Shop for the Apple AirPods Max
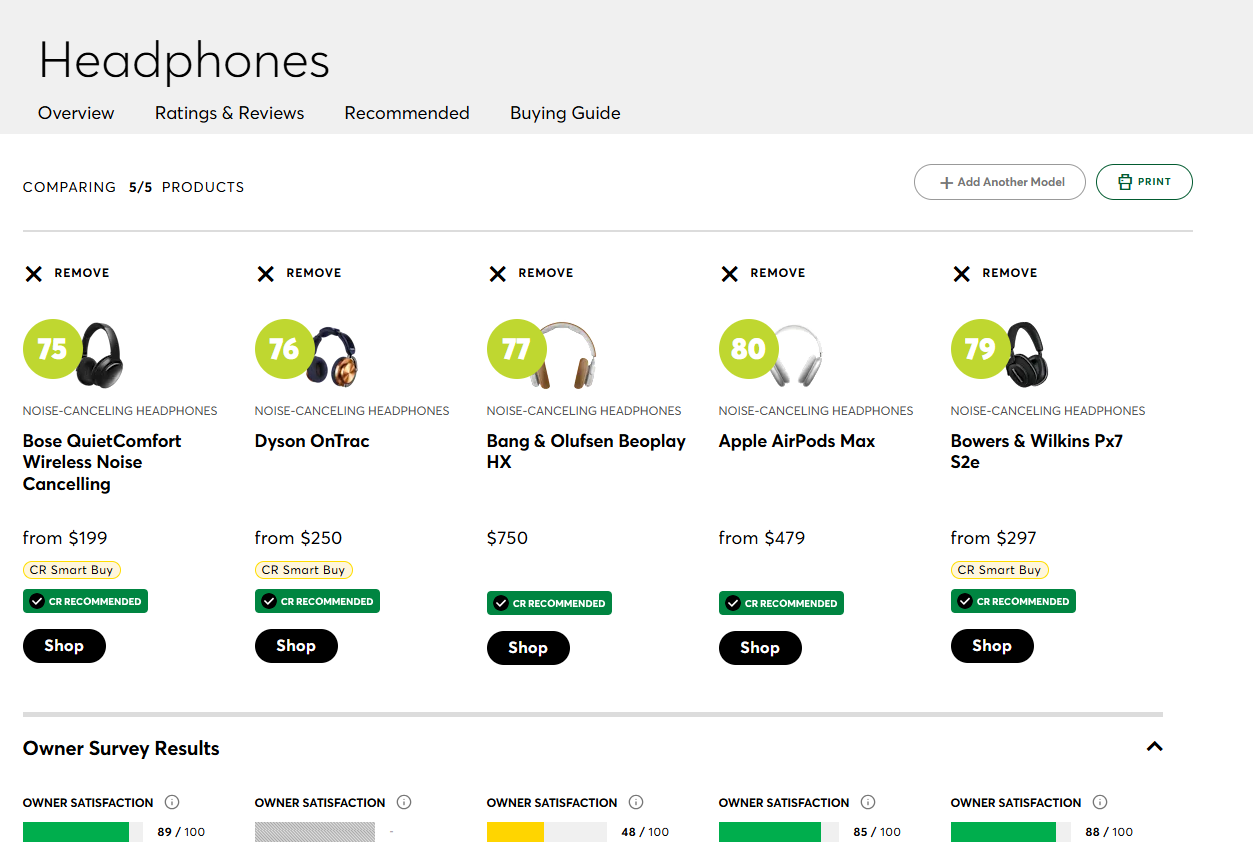1253x867 pixels. point(760,648)
